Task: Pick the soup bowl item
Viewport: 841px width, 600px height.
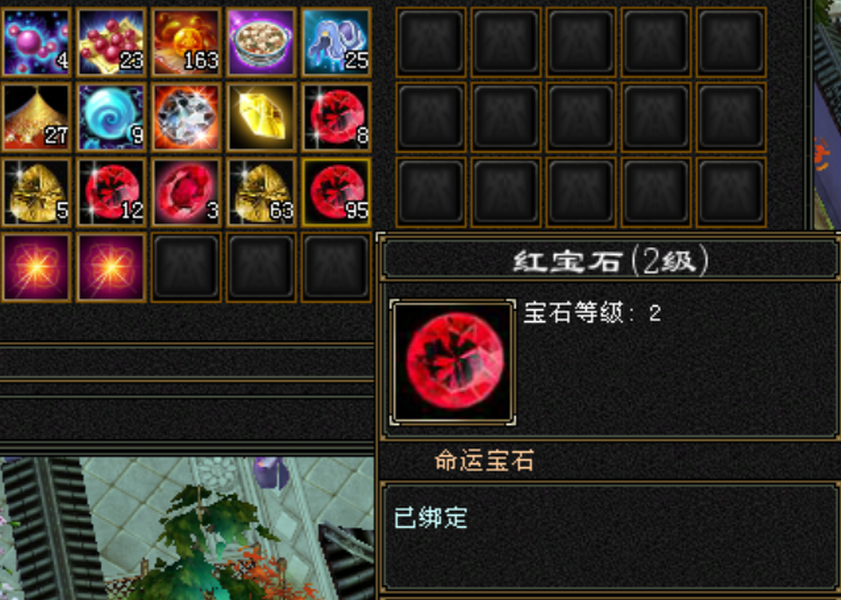Action: [x=261, y=42]
